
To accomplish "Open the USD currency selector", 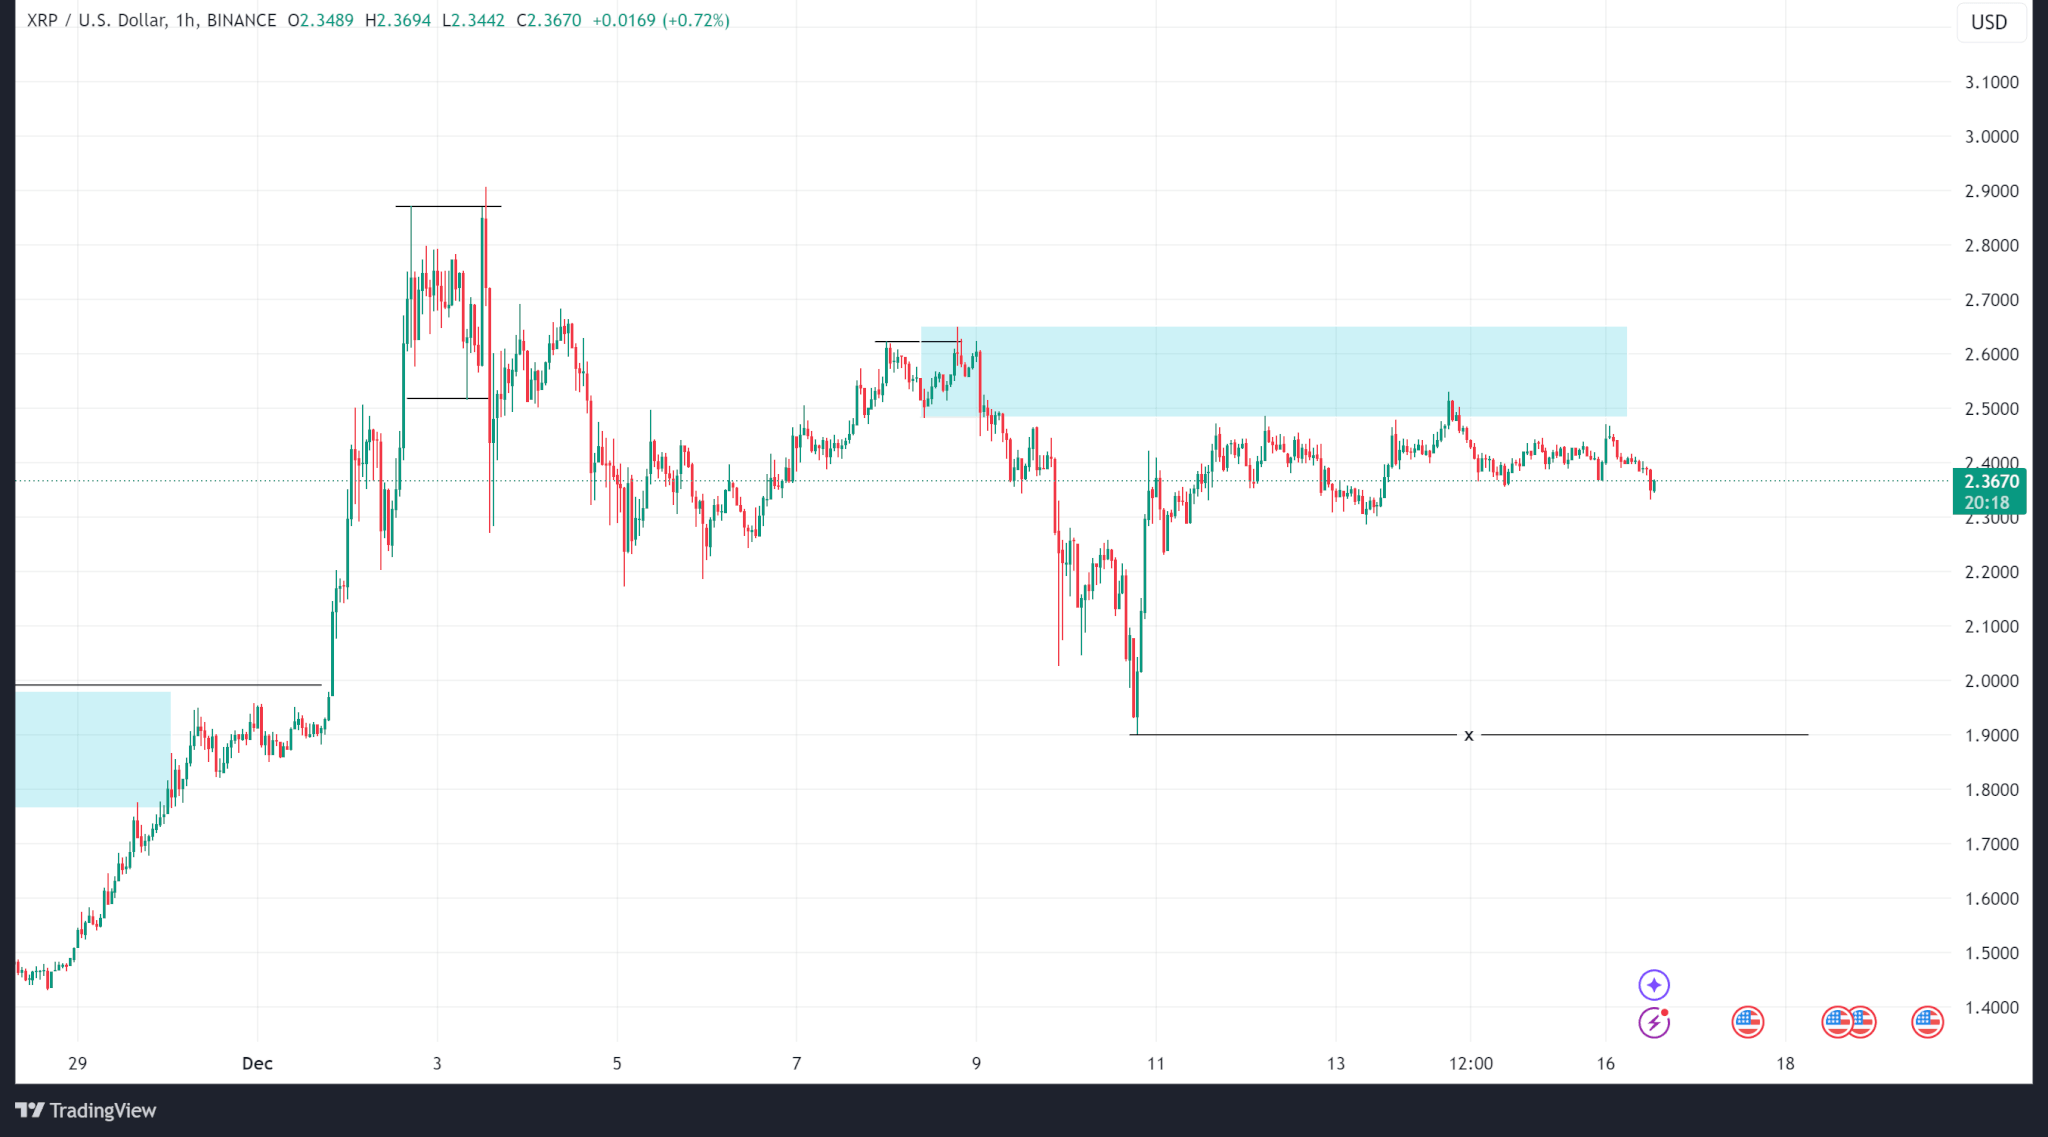I will (x=1989, y=22).
